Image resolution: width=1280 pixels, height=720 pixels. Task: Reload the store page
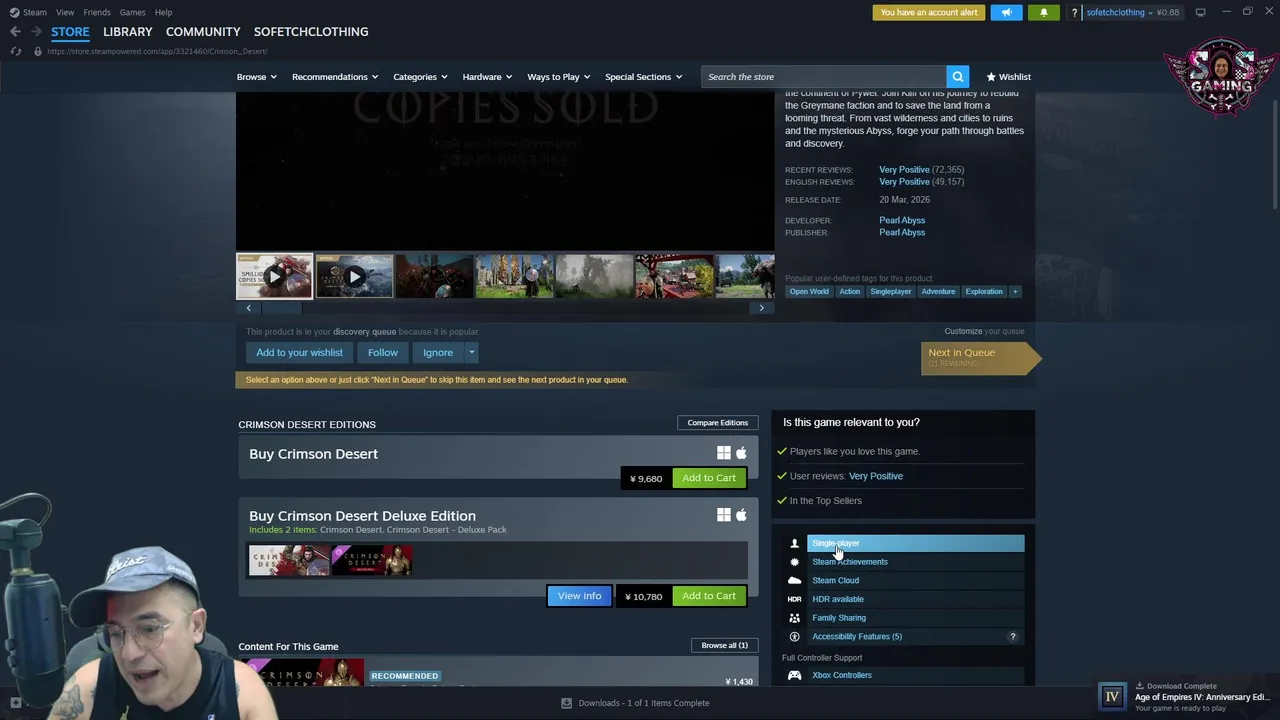click(x=15, y=51)
